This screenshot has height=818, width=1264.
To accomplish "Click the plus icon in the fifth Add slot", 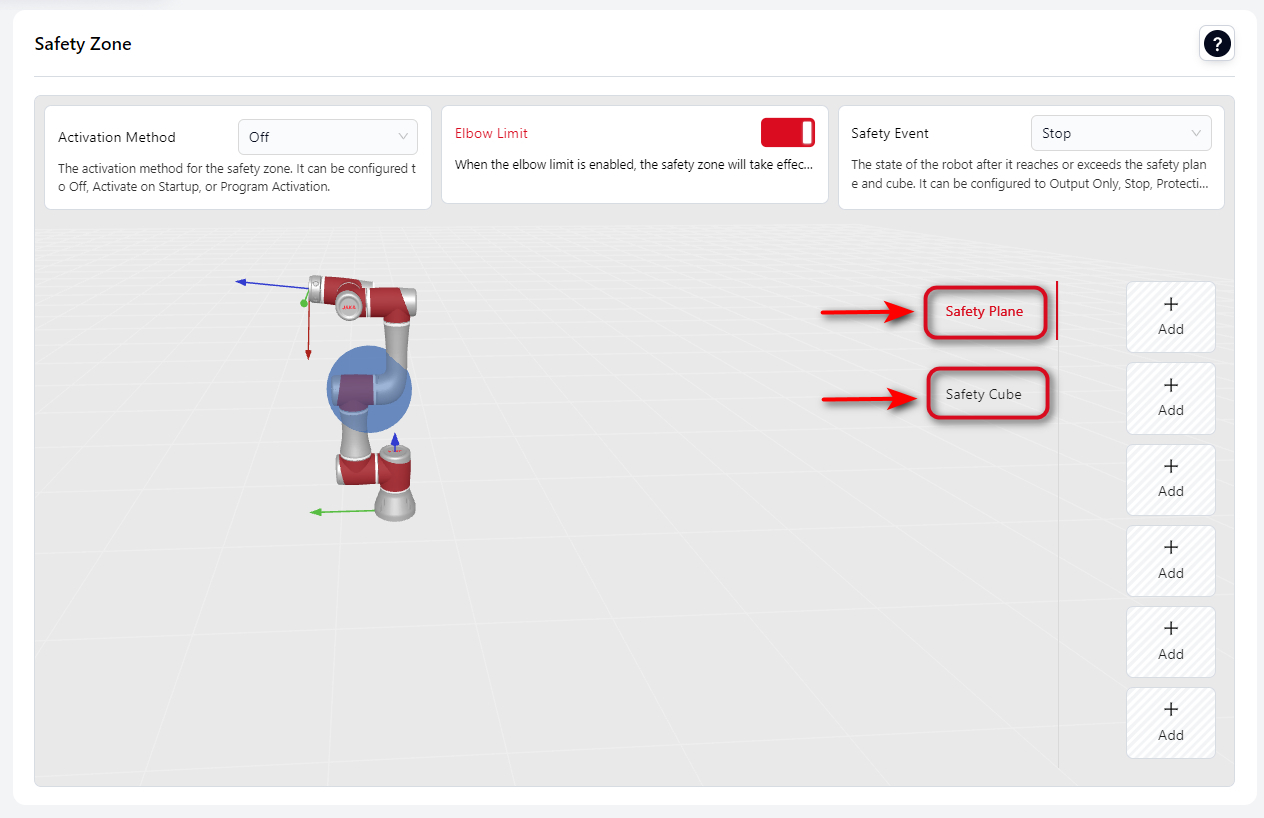I will [1171, 629].
